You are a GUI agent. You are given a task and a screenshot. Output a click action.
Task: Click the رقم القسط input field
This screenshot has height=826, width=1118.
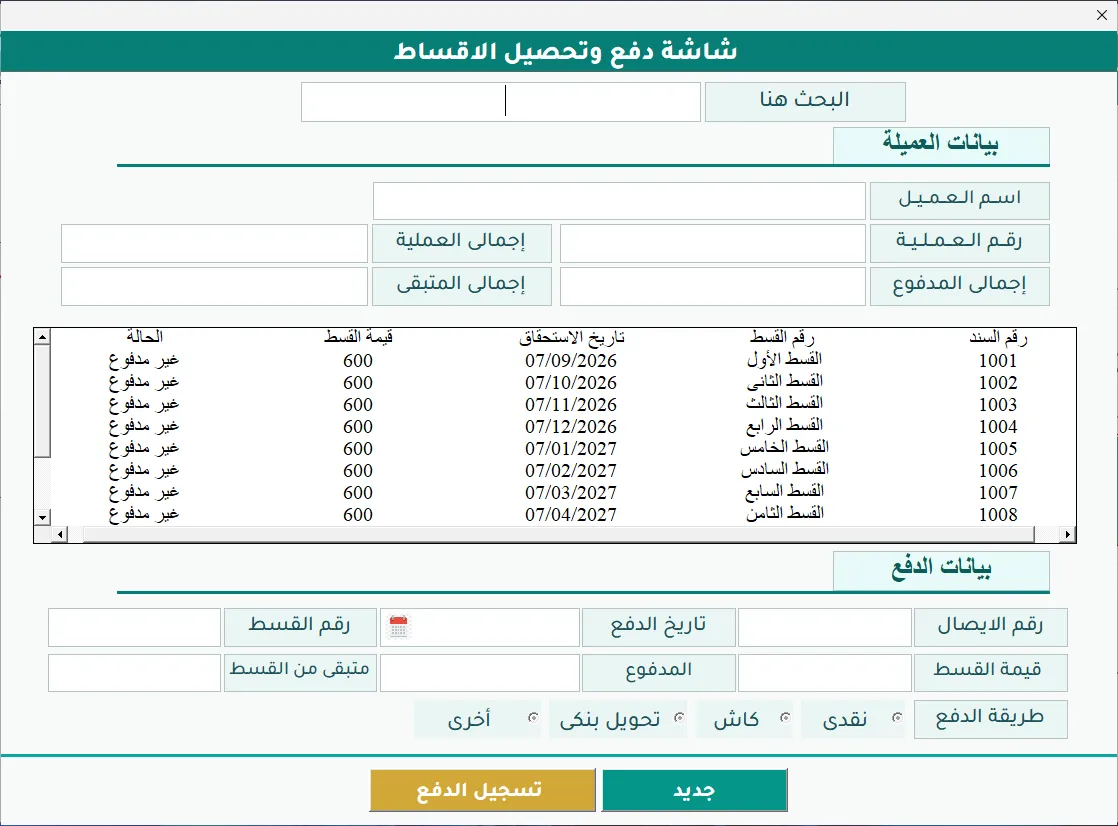134,627
